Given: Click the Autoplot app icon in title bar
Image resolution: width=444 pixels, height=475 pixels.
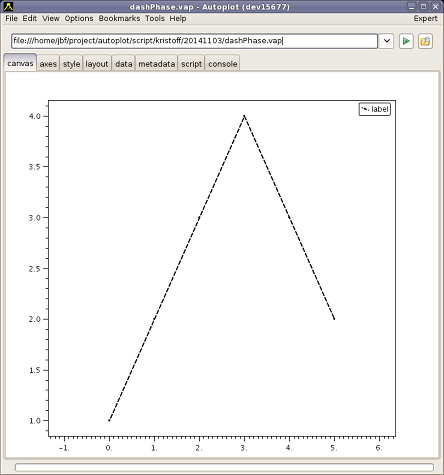Looking at the screenshot, I should tap(8, 6).
